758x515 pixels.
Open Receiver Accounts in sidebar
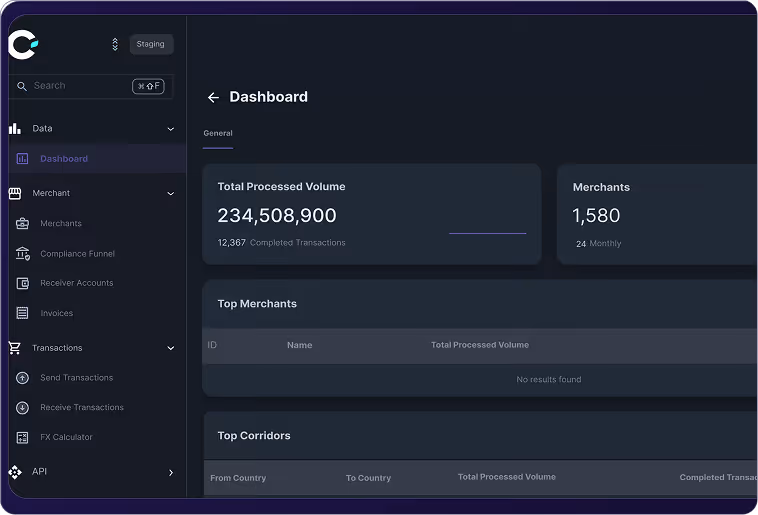[77, 283]
